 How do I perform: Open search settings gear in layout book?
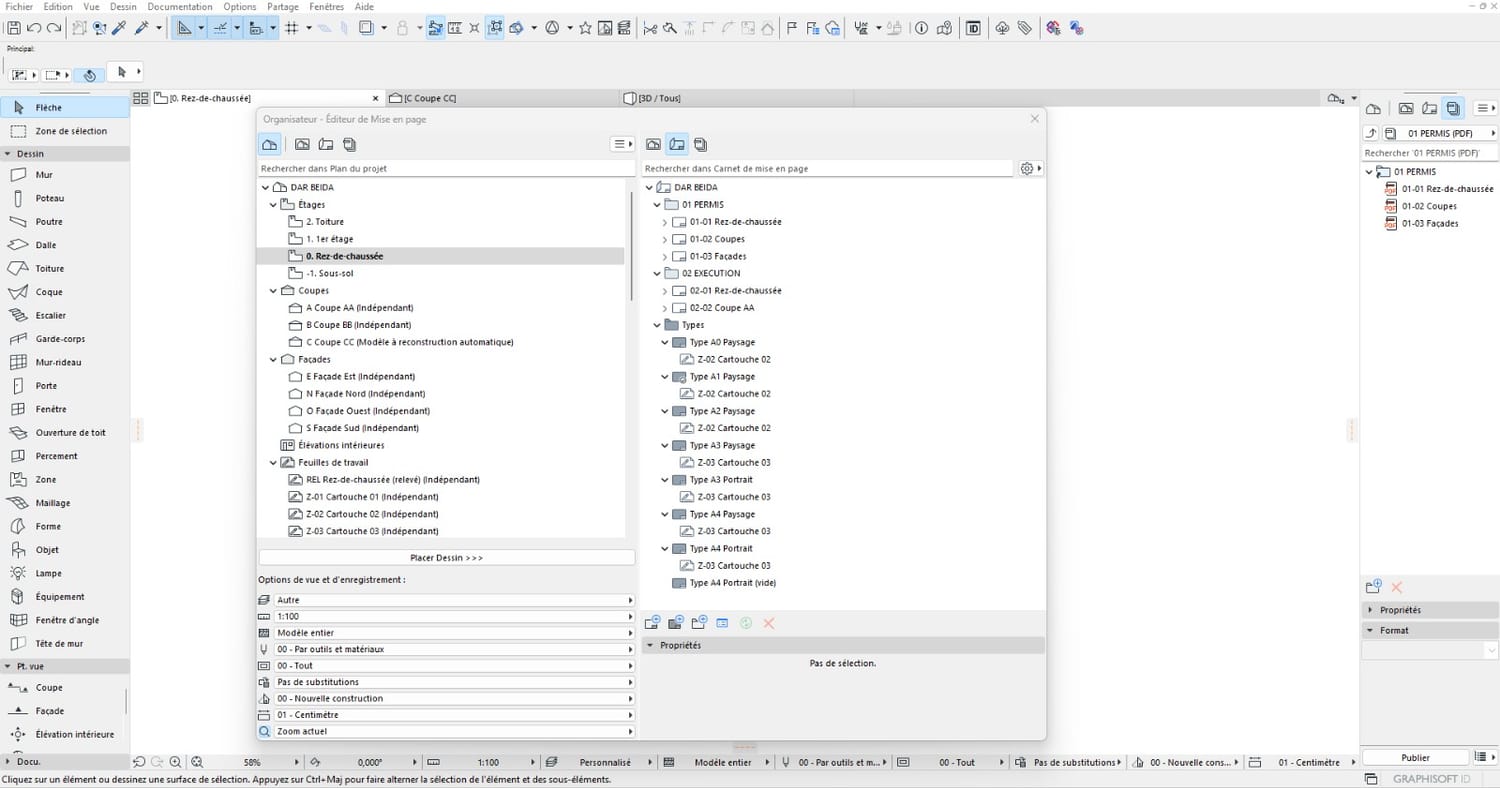(1026, 169)
